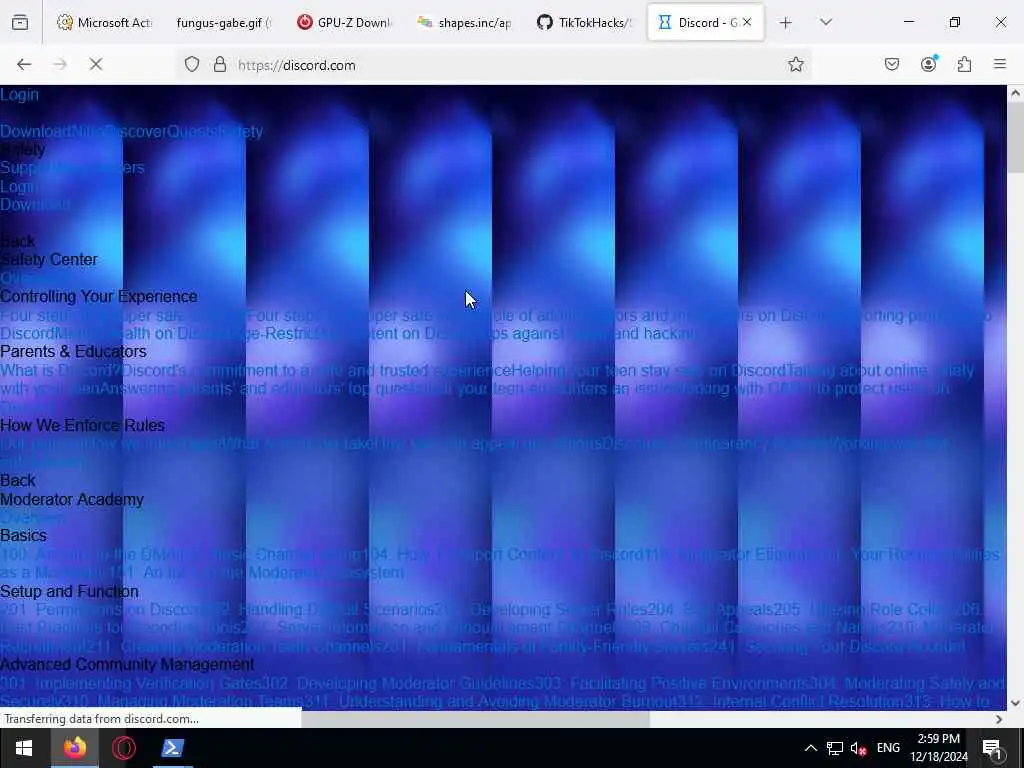This screenshot has width=1024, height=768.
Task: Click Parents & Educators heading
Action: [73, 351]
